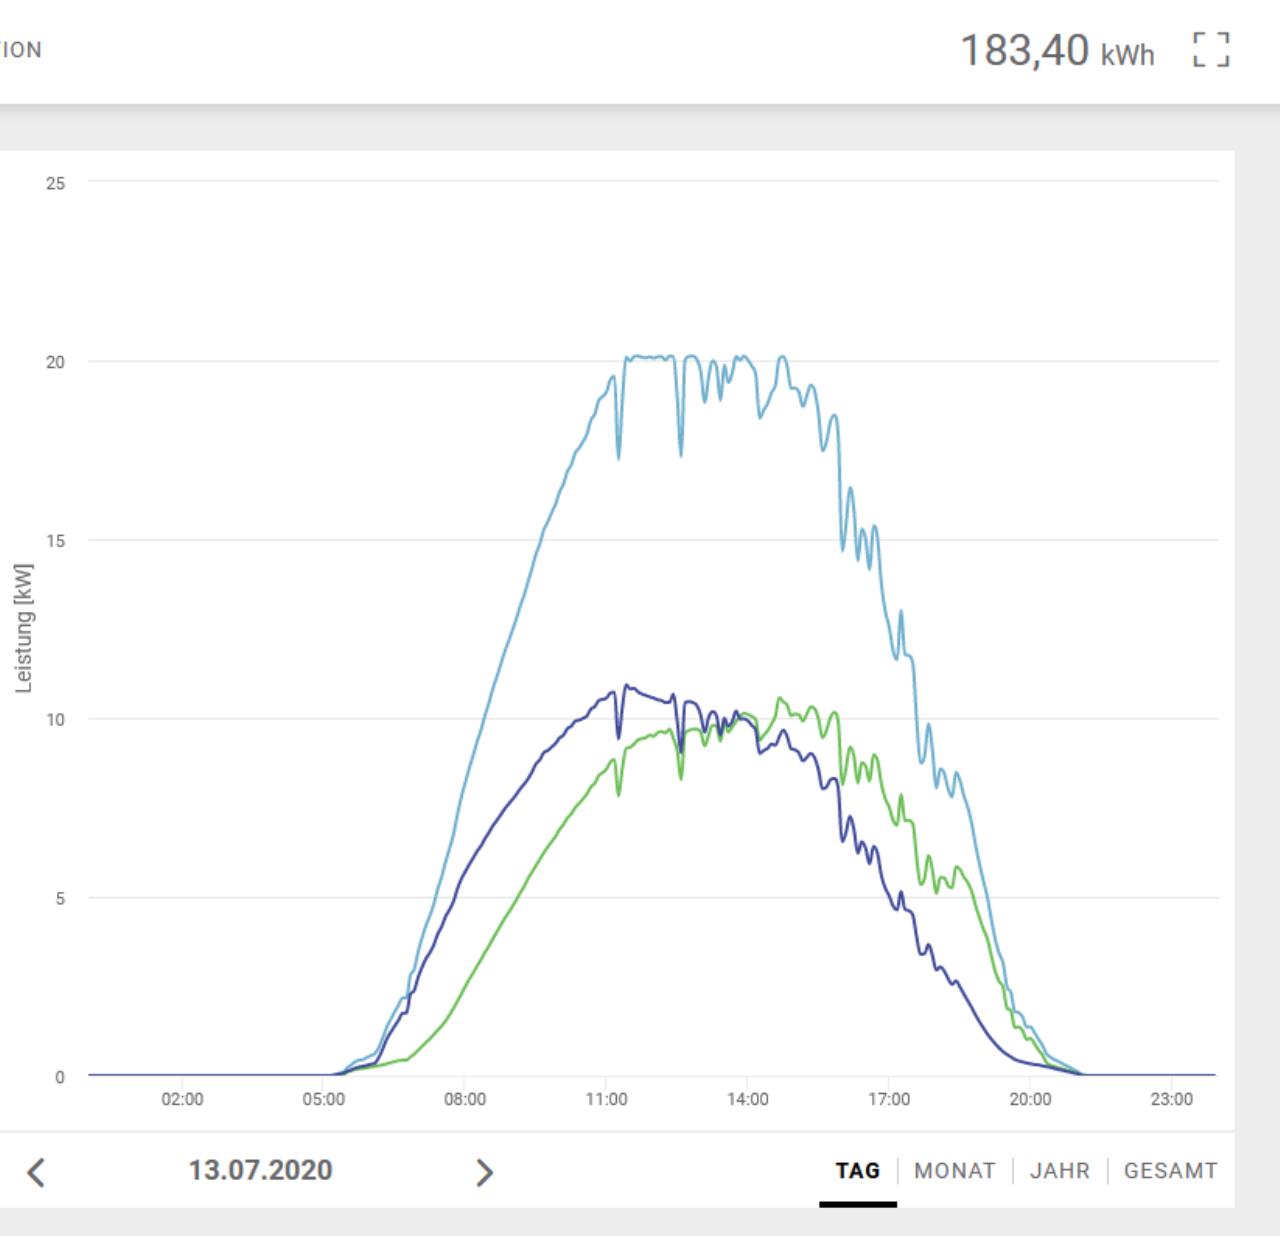The image size is (1280, 1236).
Task: Click the 02:00 time axis label
Action: 182,1099
